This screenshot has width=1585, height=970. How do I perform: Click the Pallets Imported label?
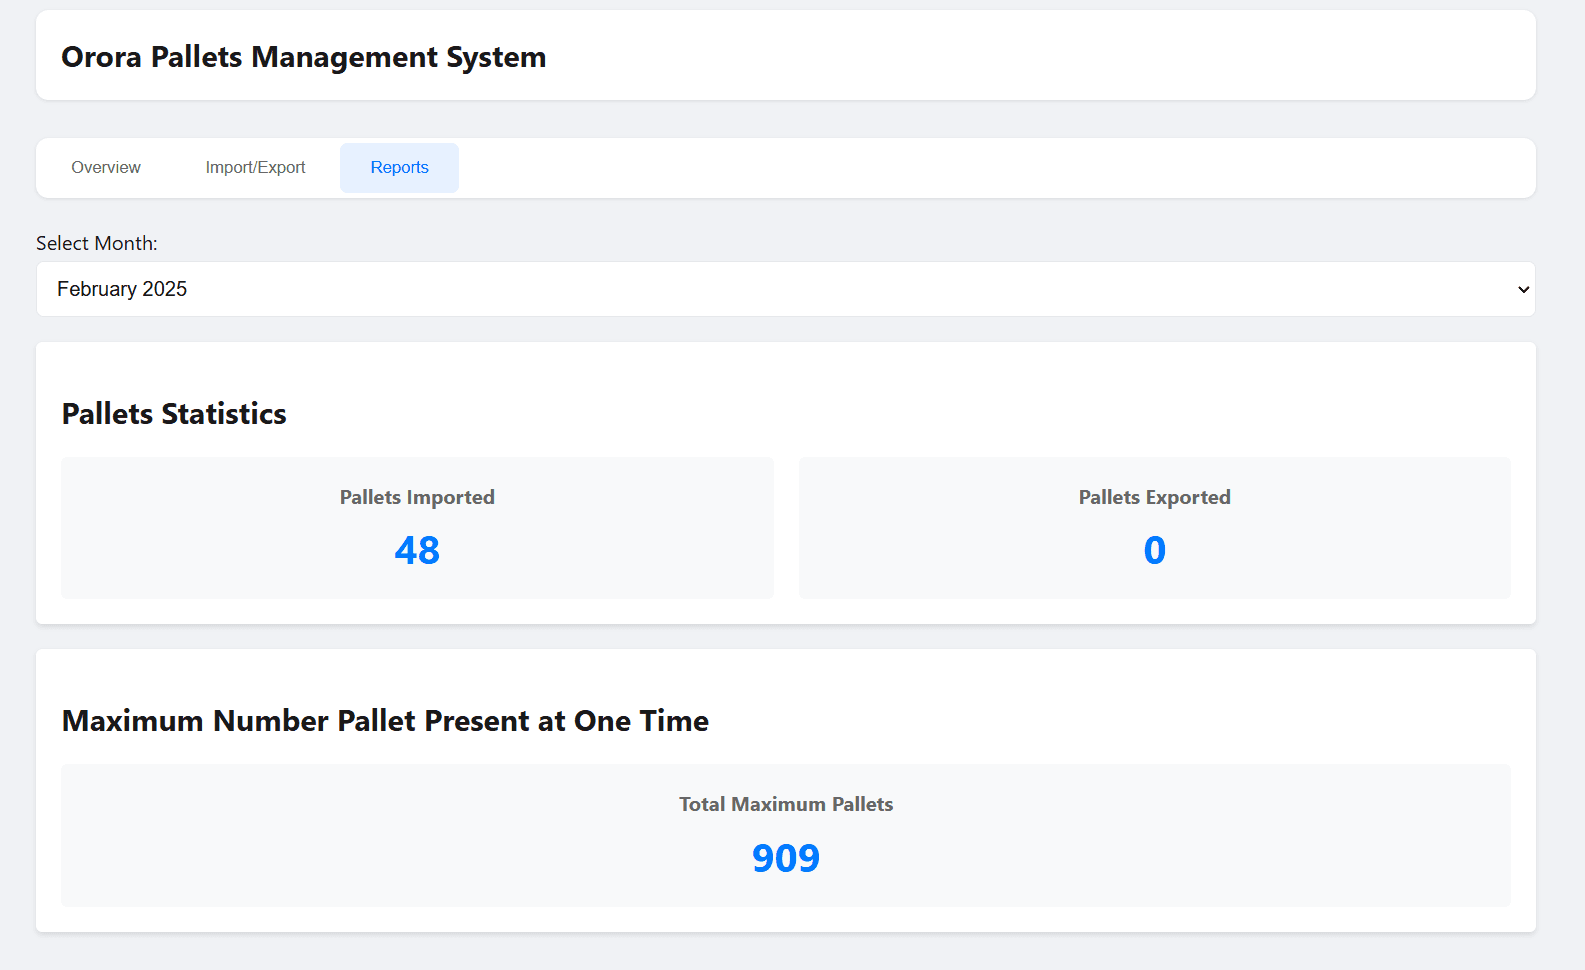417,497
